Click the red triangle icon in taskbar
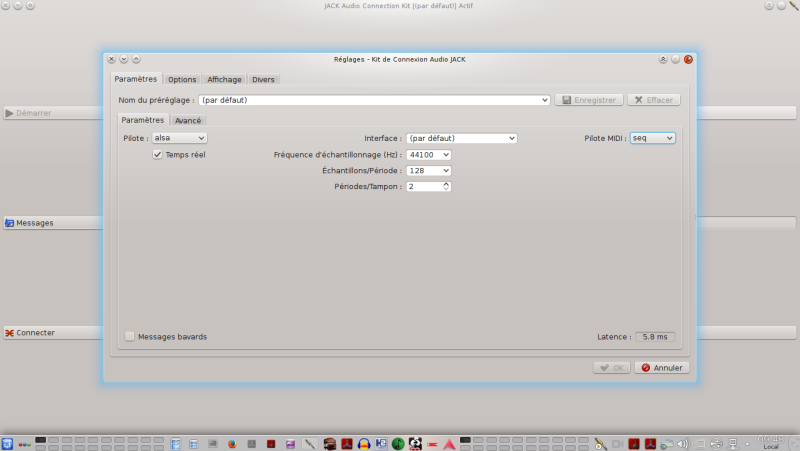Screen dimensions: 800x451 point(449,444)
